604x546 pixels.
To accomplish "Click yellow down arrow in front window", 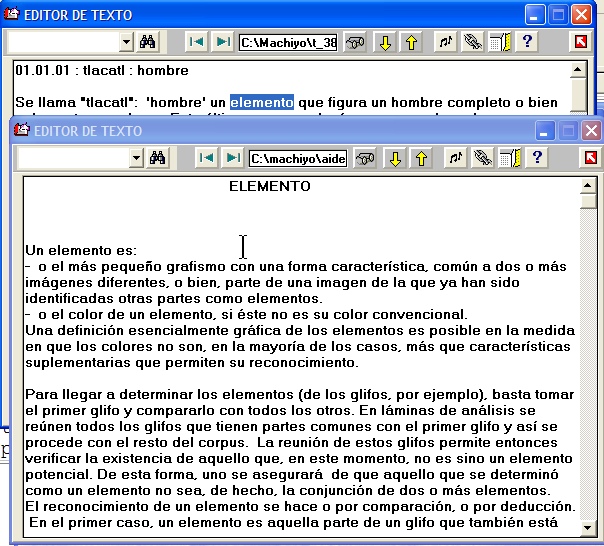I will pyautogui.click(x=395, y=158).
